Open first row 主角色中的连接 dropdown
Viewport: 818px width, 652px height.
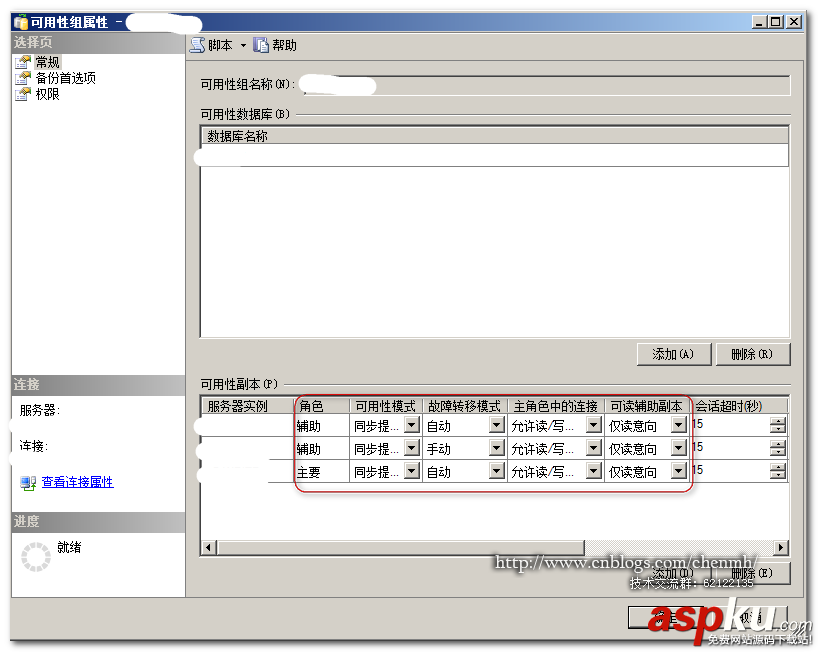coord(594,425)
